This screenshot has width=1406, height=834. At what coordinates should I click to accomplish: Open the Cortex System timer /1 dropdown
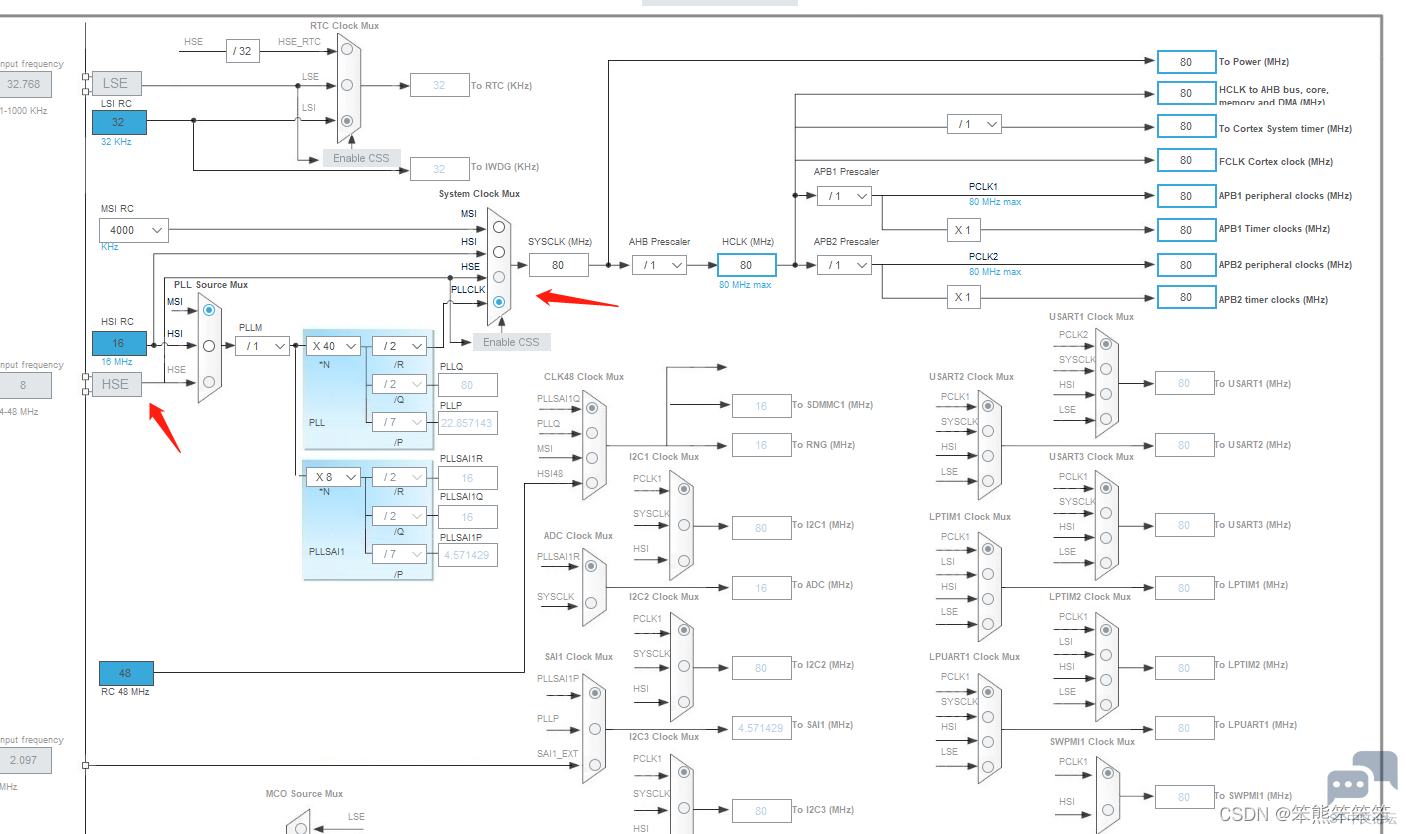974,124
